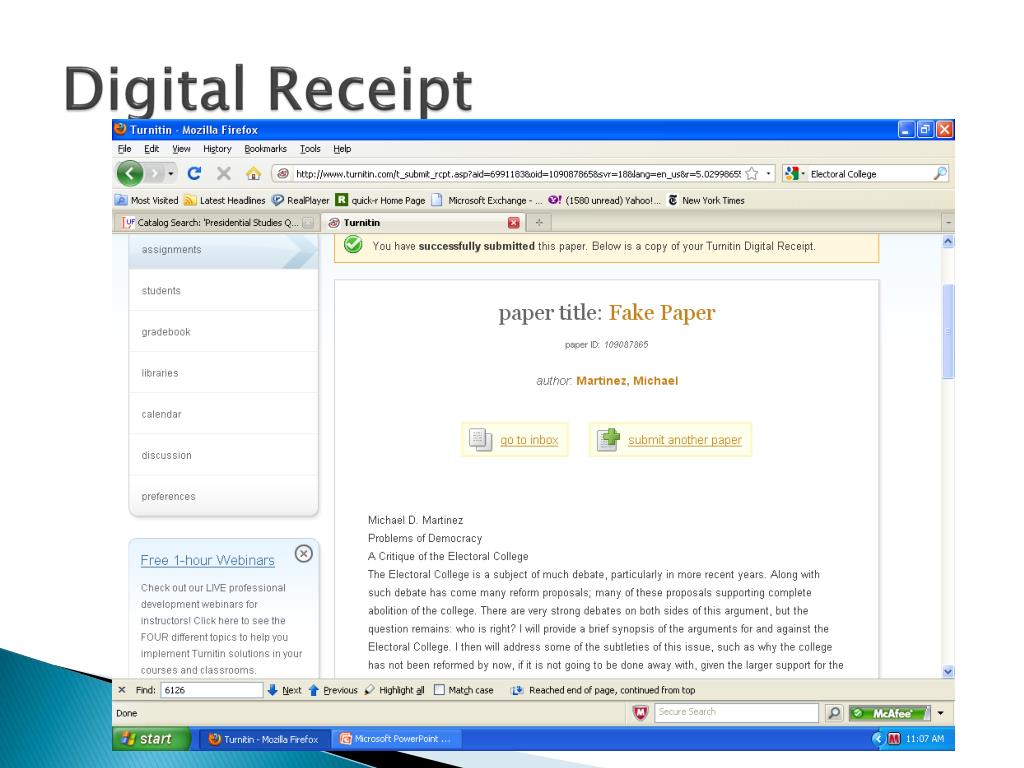Screen dimensions: 1024x768
Task: Open the Help menu
Action: pos(342,149)
